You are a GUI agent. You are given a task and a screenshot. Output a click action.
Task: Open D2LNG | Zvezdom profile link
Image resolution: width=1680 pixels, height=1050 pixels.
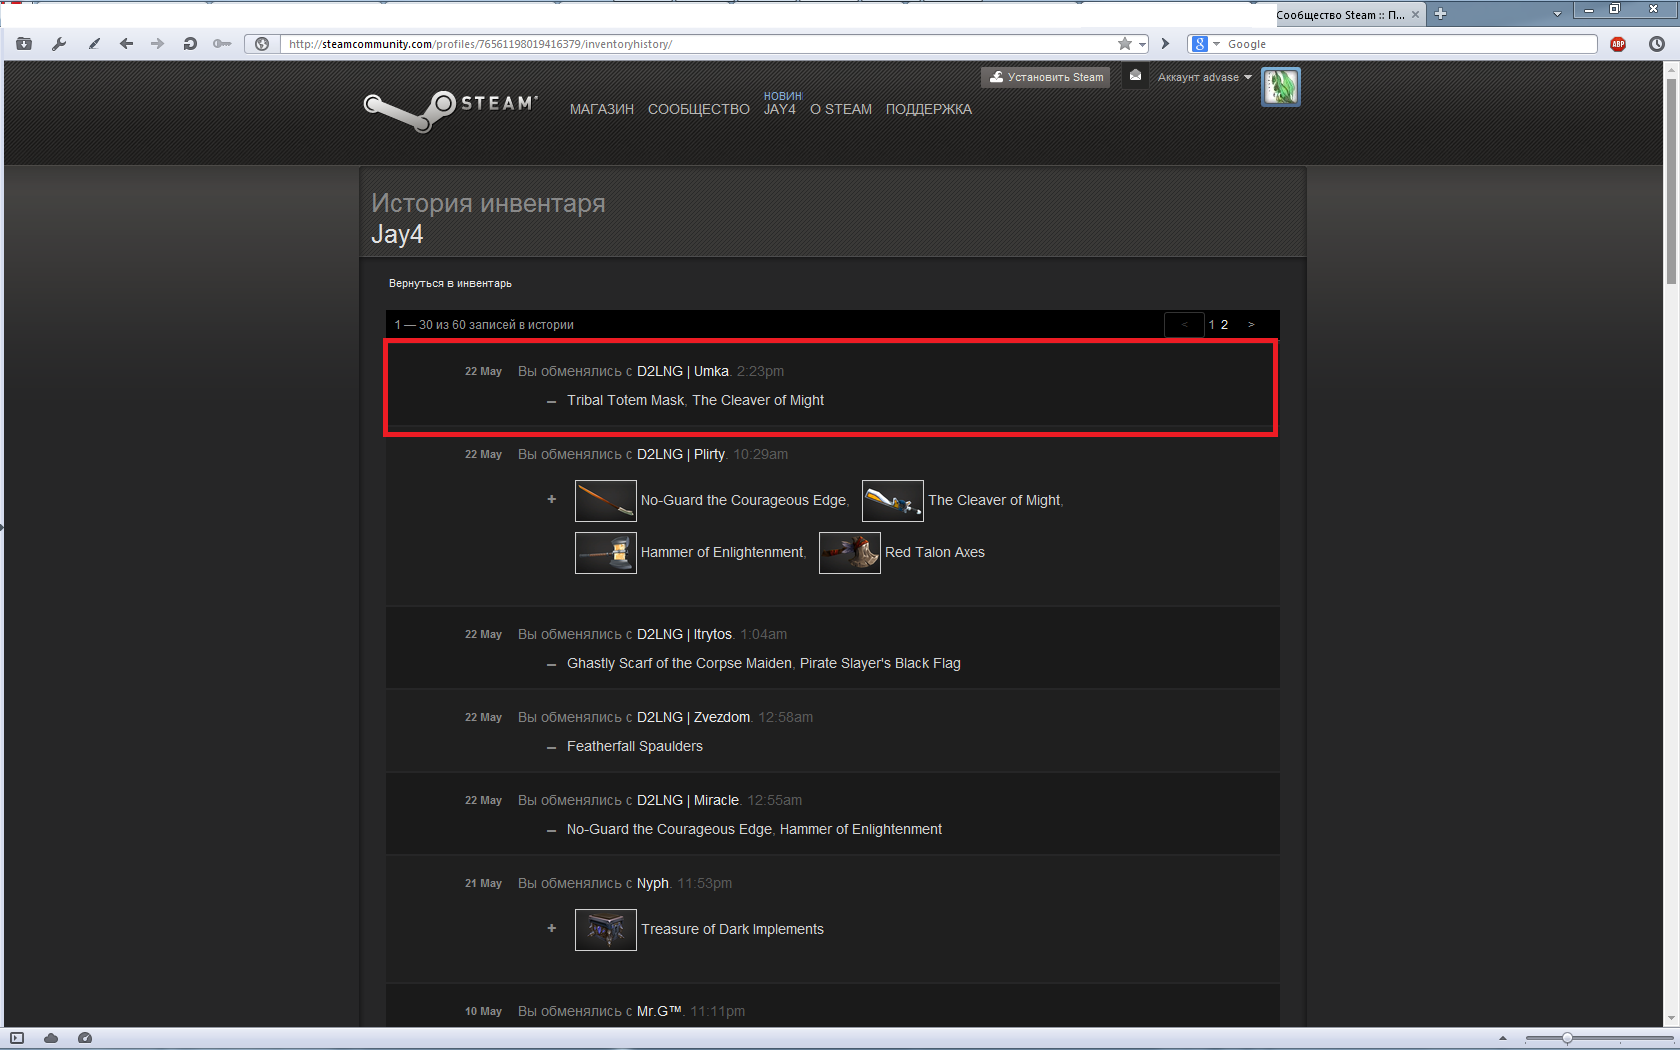point(693,717)
